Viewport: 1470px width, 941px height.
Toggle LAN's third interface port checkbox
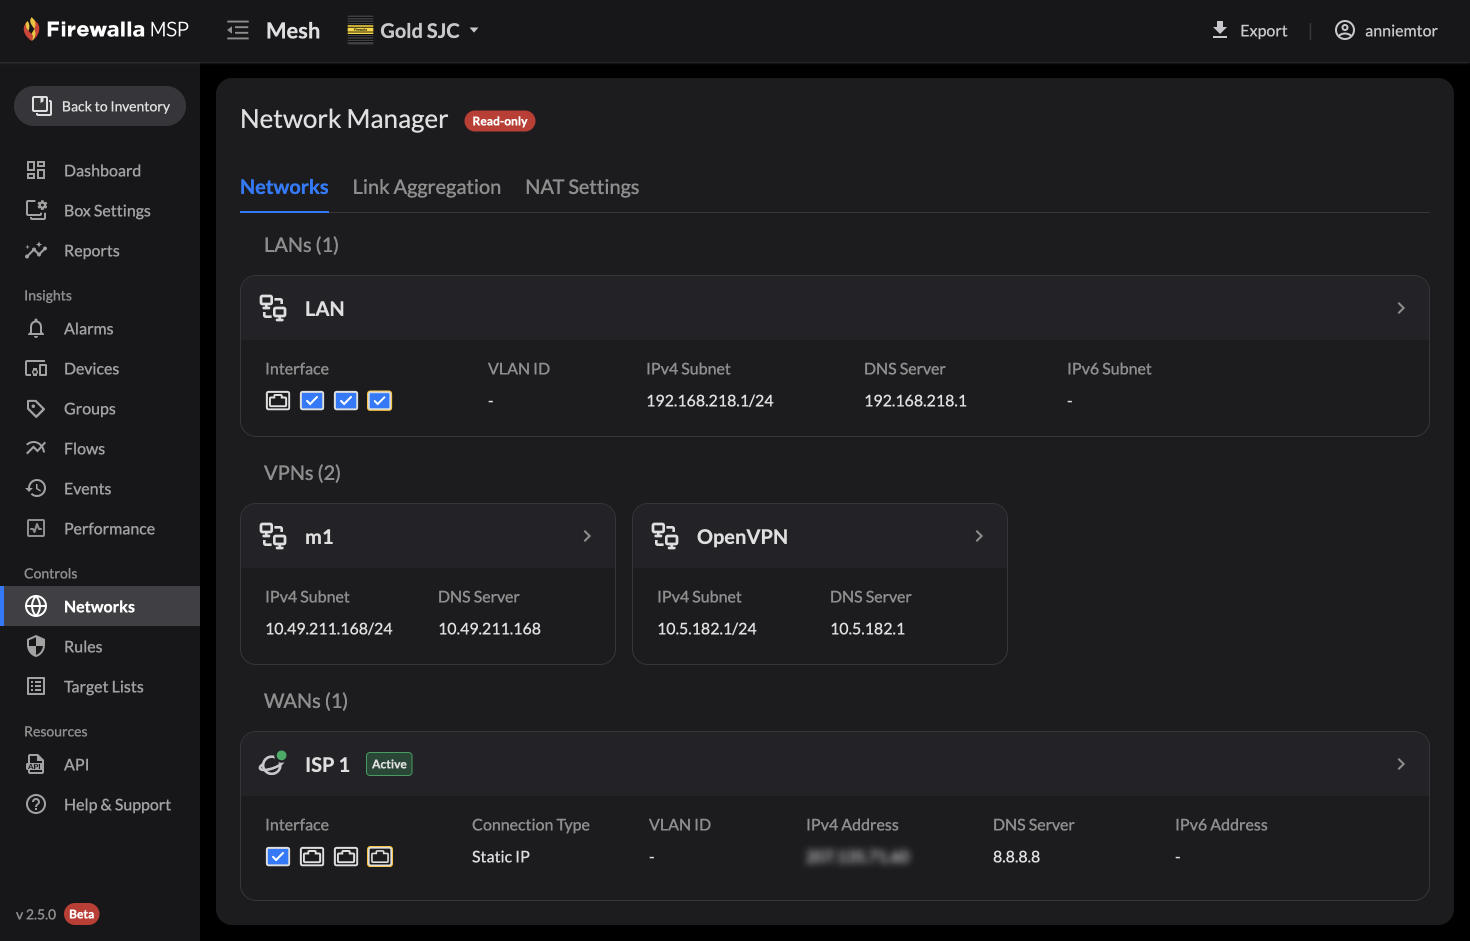(346, 401)
